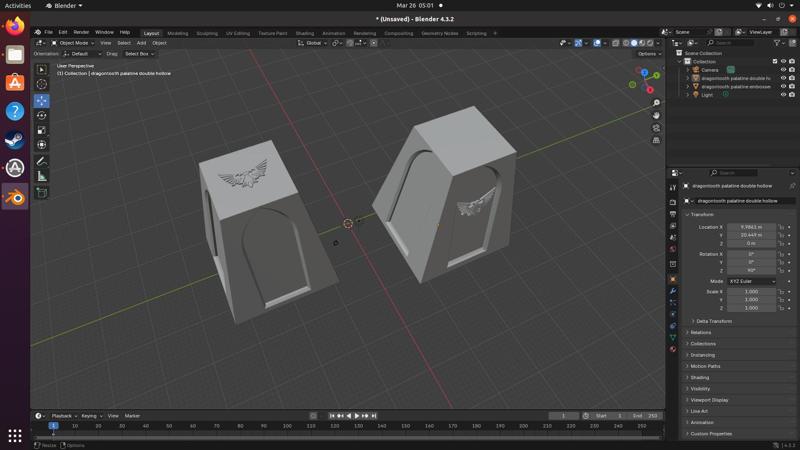
Task: Select the Scale tool
Action: [42, 130]
